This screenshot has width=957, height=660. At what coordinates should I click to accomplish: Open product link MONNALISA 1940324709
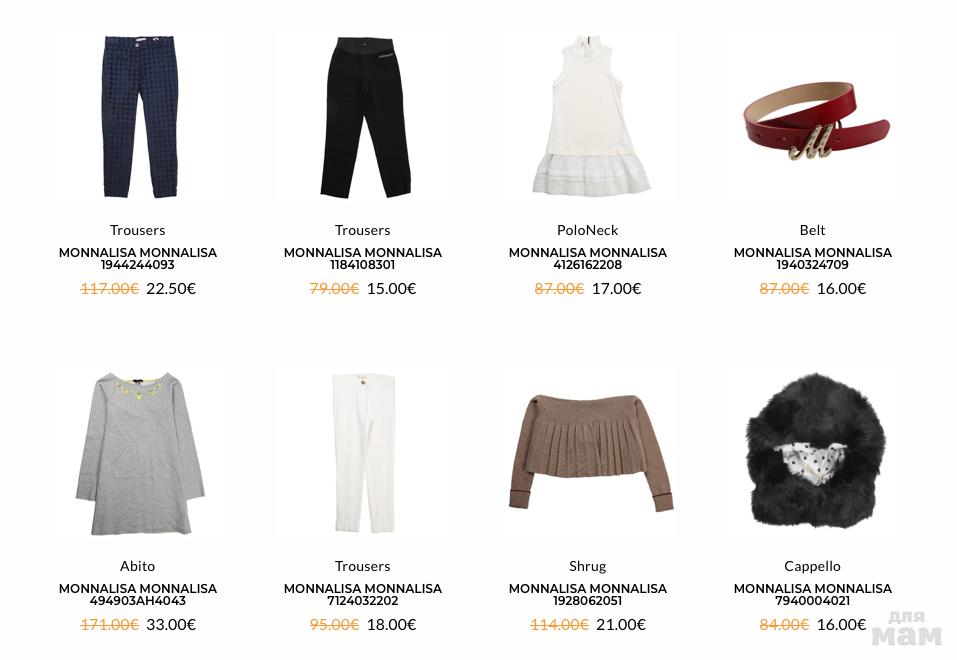812,258
